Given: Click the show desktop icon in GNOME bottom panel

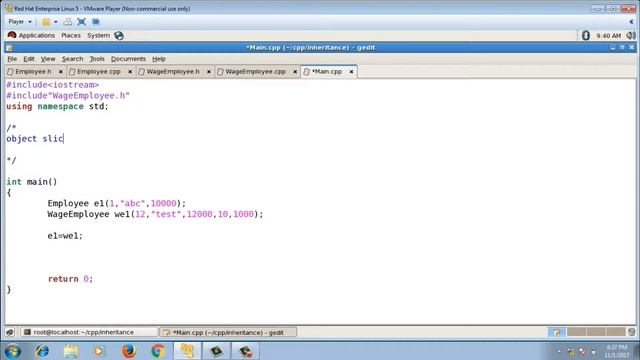Looking at the screenshot, I should 10,332.
